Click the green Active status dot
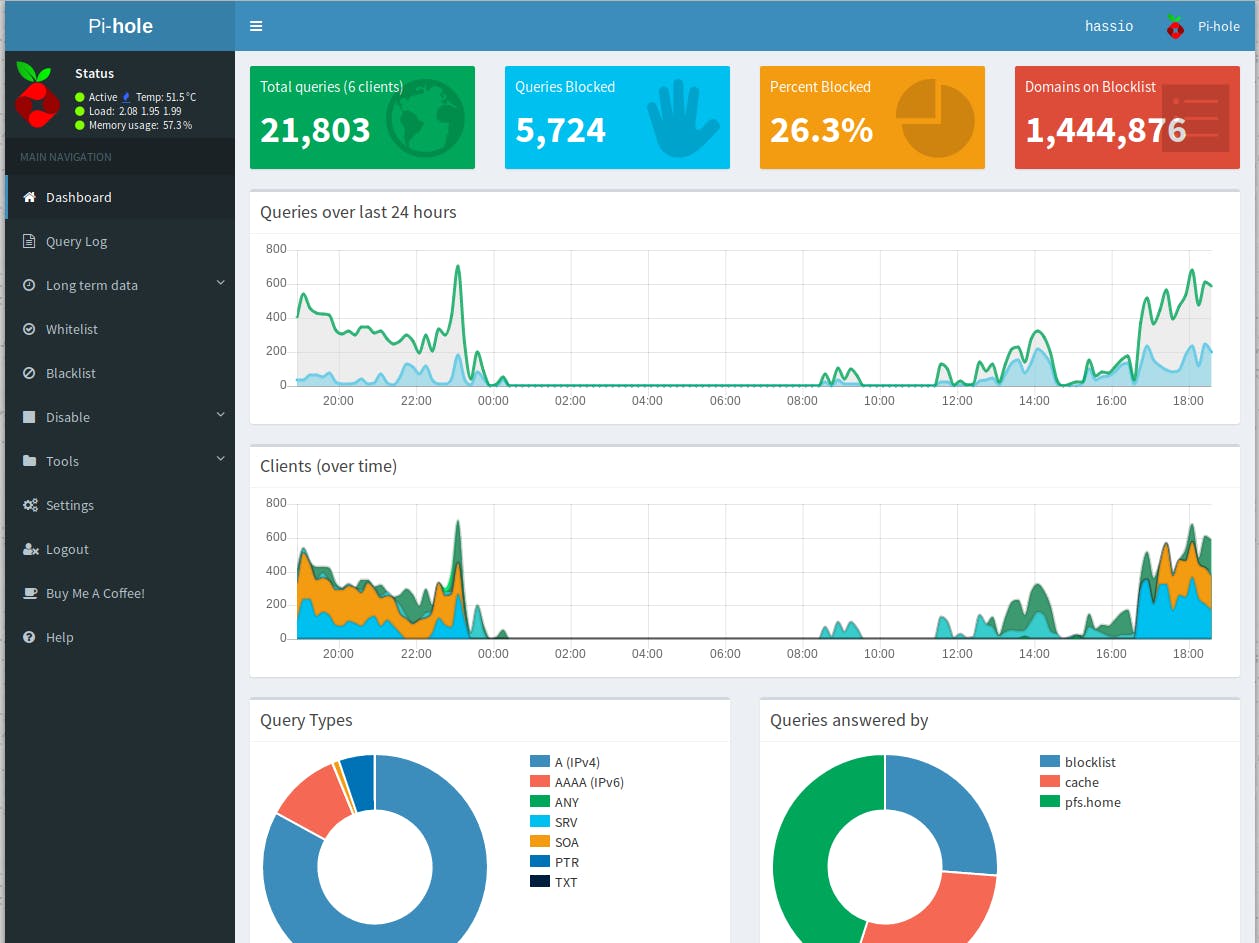Screen dimensions: 1259x943 [x=80, y=97]
